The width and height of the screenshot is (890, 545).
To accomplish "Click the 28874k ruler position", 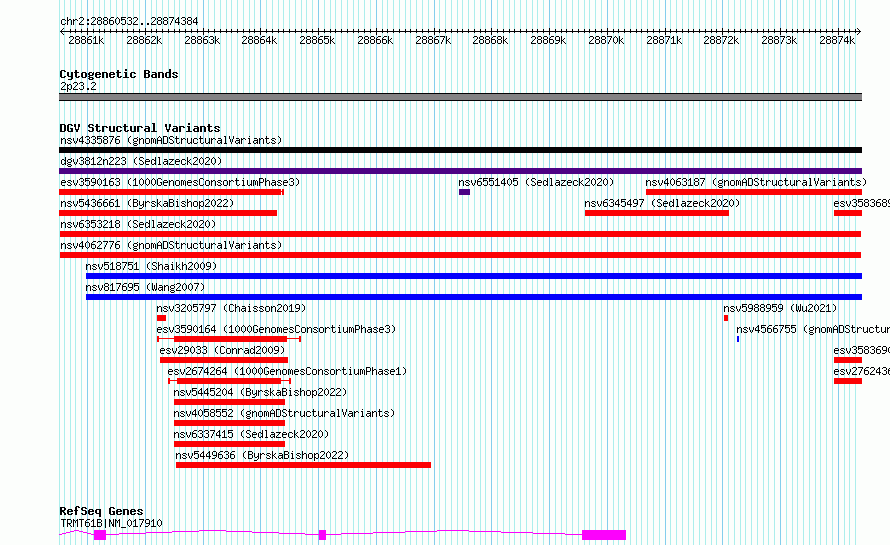I will click(837, 40).
